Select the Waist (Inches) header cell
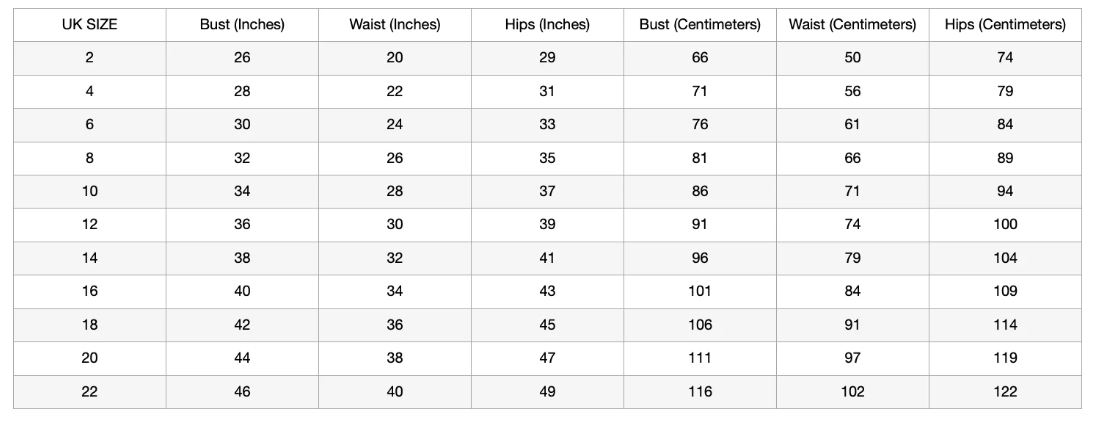 395,25
